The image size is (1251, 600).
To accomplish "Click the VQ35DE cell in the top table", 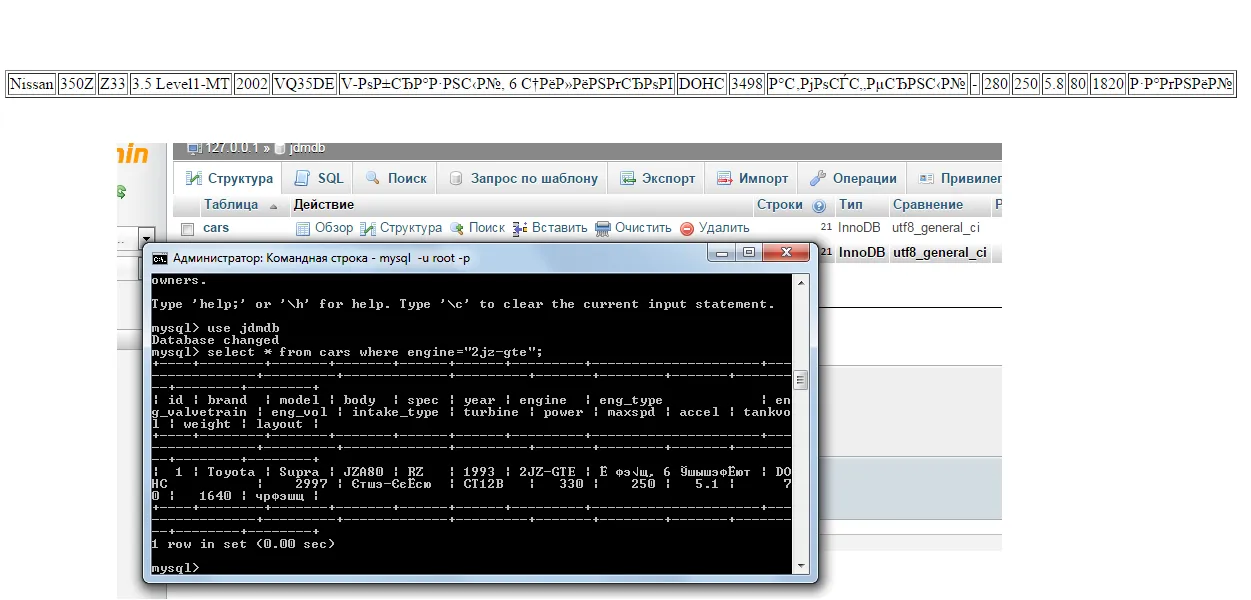I will pos(304,84).
